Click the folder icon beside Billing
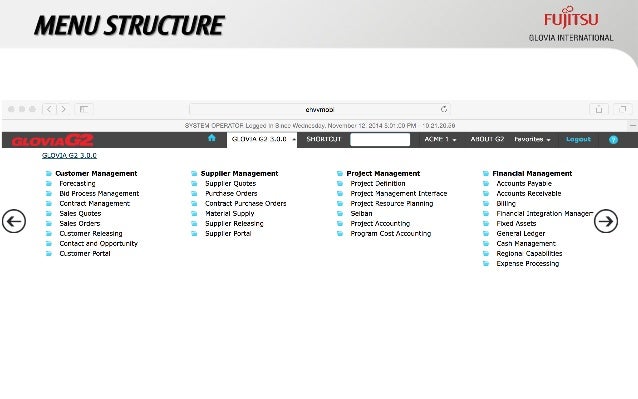 point(485,203)
